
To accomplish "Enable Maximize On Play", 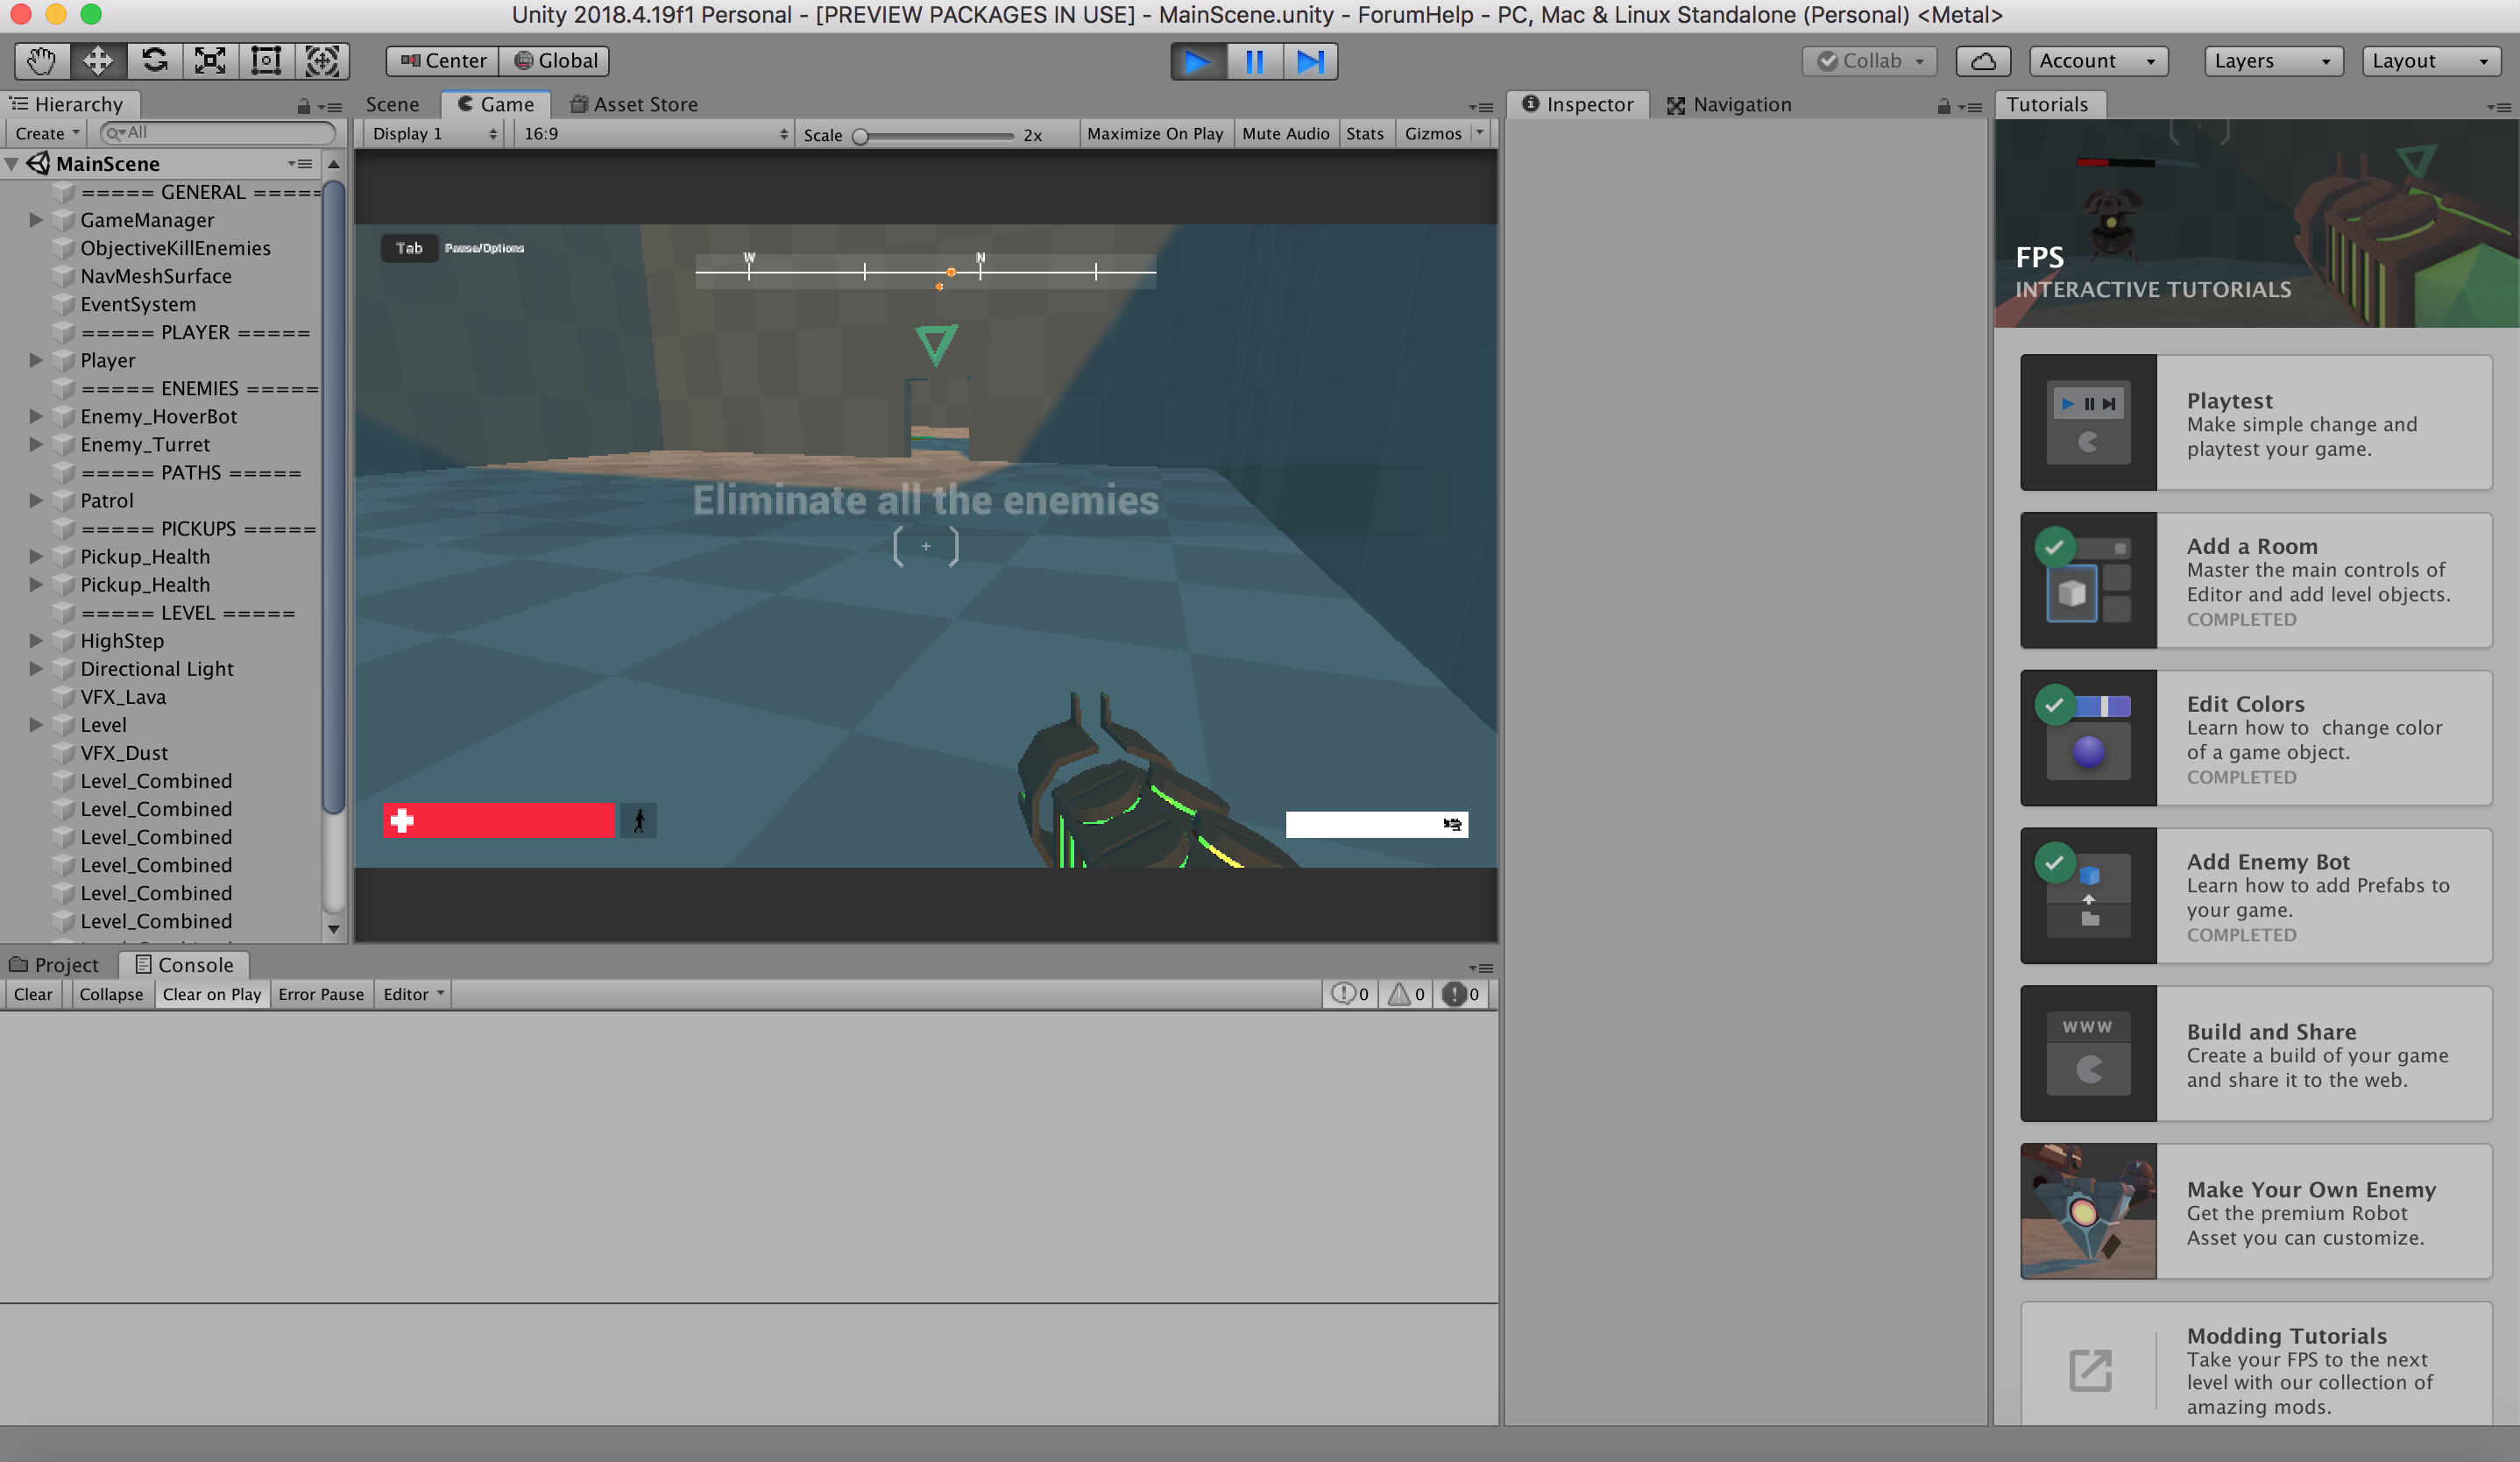I will point(1155,133).
